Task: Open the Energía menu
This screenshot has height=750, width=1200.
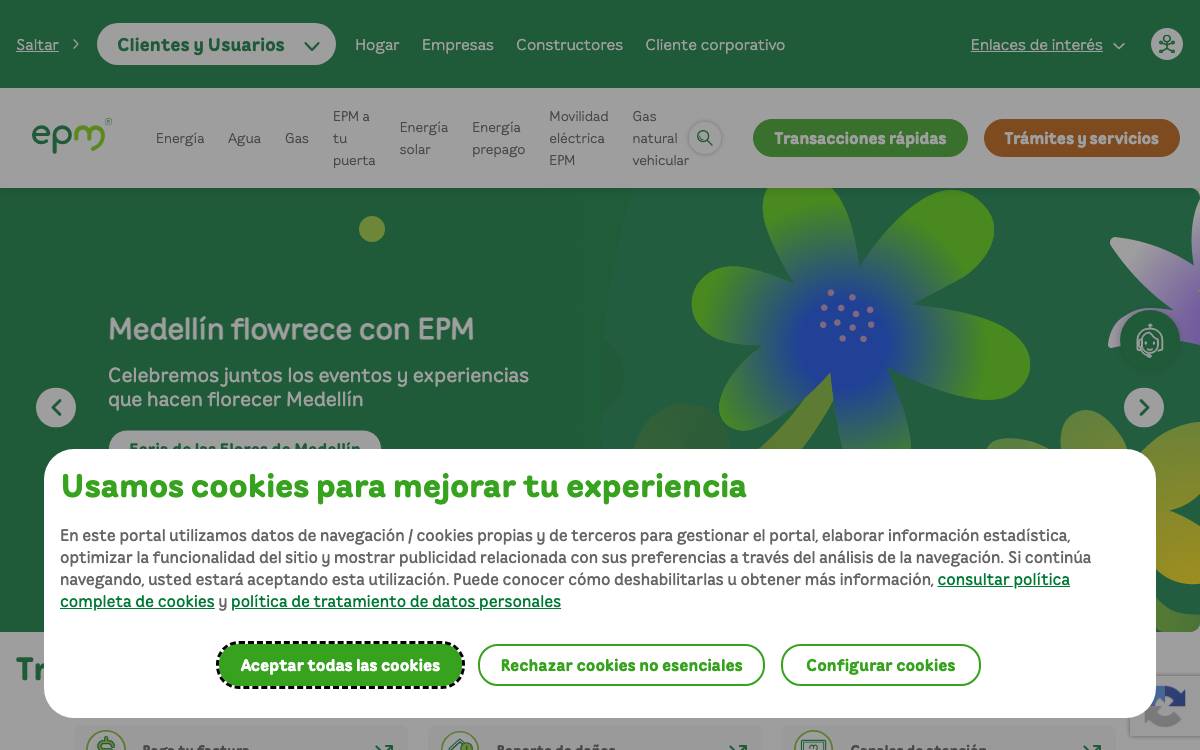Action: click(x=180, y=138)
